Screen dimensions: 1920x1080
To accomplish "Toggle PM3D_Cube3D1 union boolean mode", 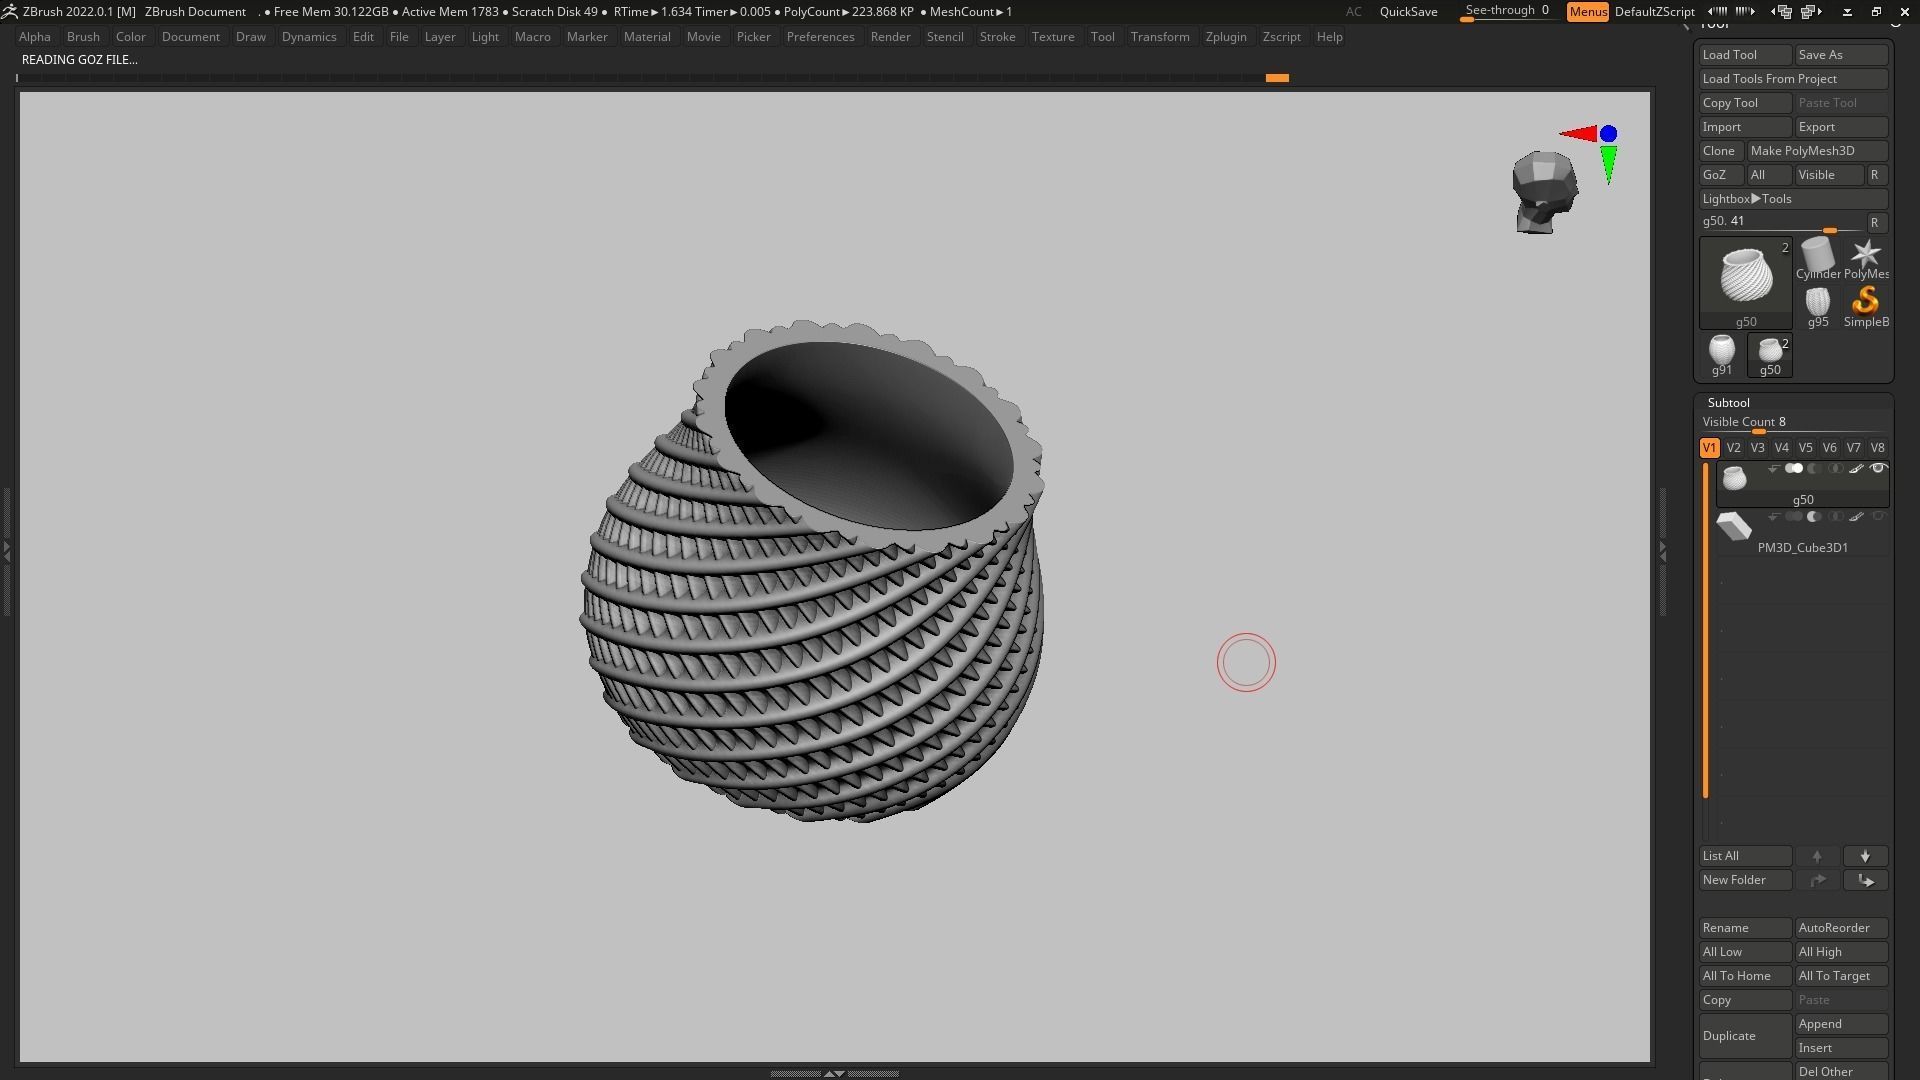I will [1794, 517].
